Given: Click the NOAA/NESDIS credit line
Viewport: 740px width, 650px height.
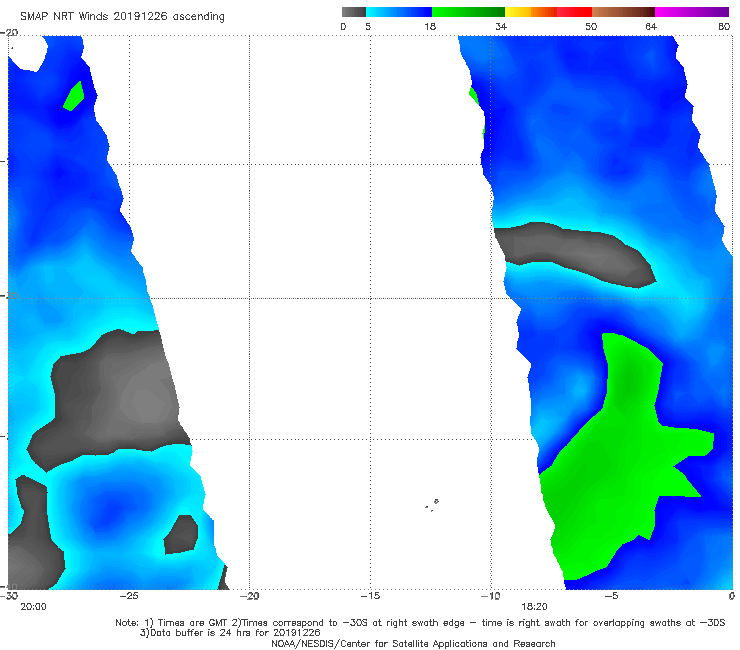Looking at the screenshot, I should pyautogui.click(x=413, y=643).
